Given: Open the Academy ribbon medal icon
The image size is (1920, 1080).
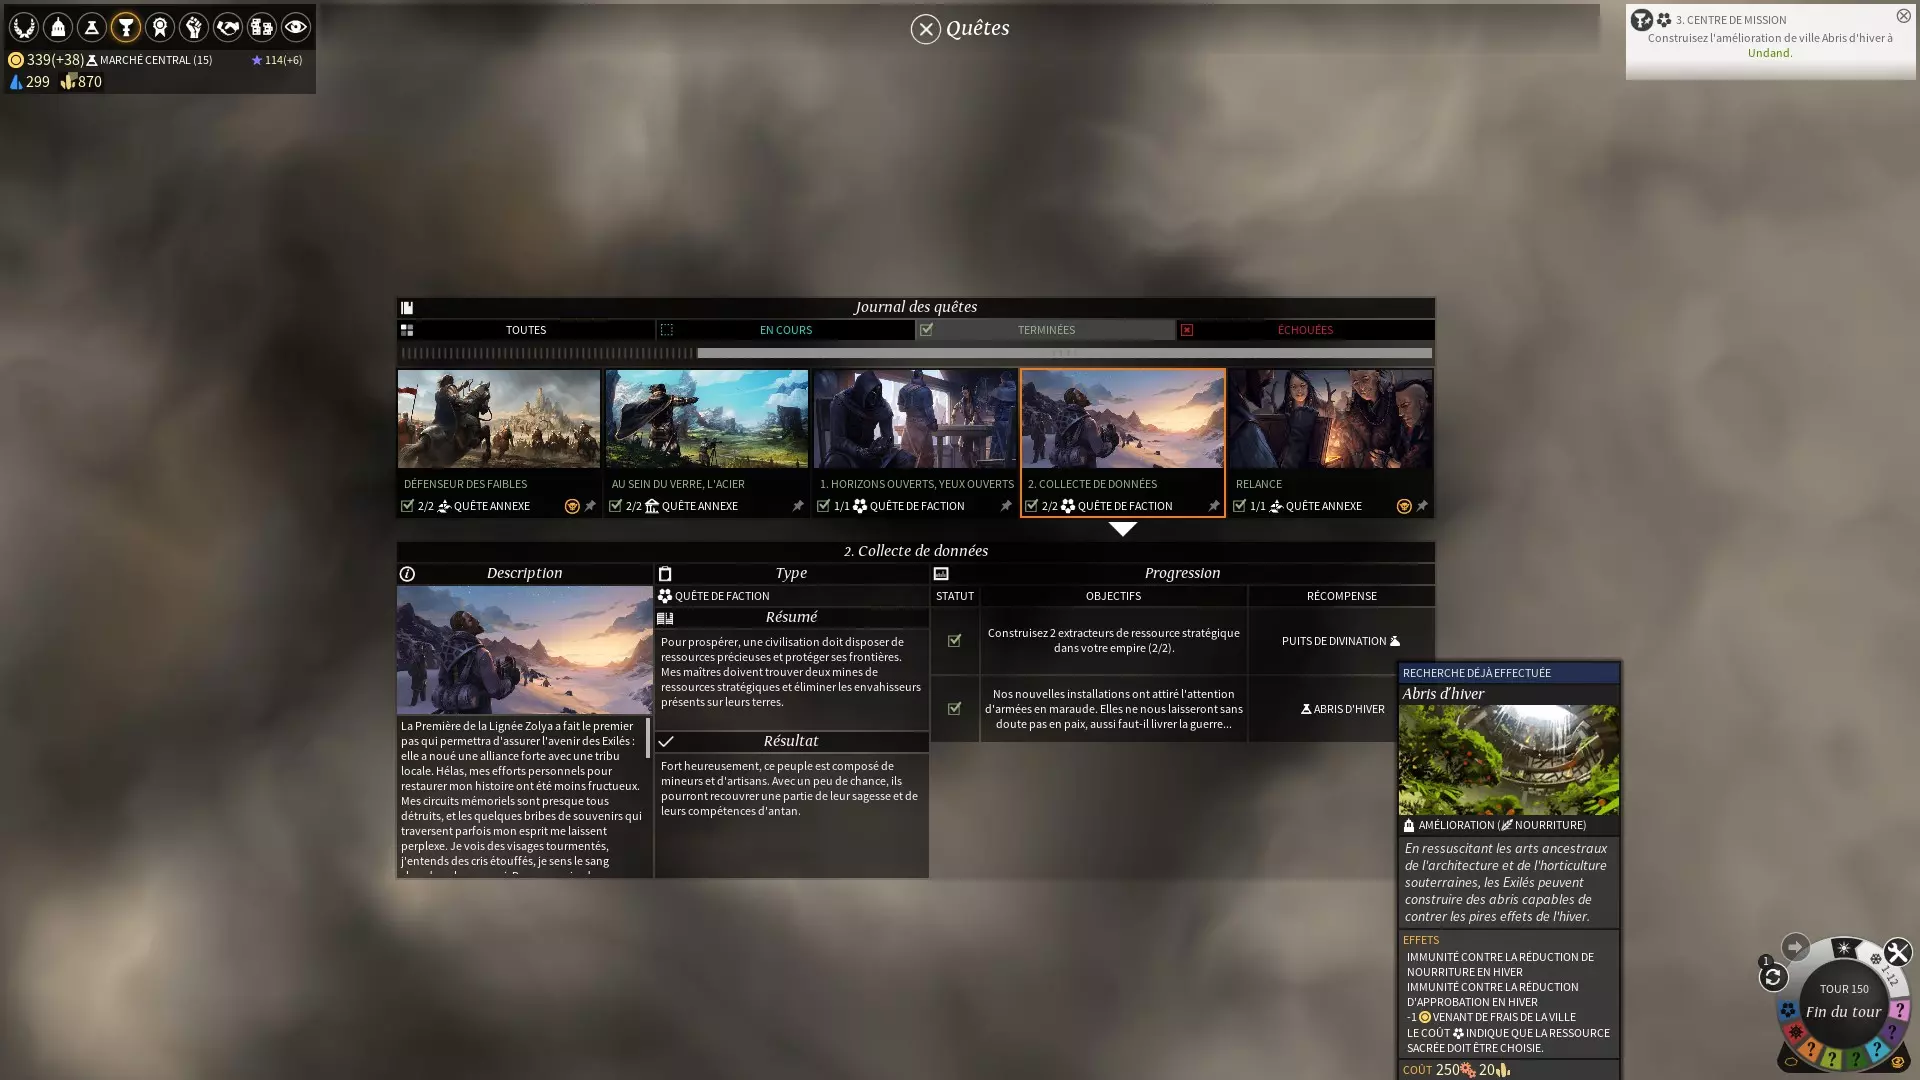Looking at the screenshot, I should 160,27.
